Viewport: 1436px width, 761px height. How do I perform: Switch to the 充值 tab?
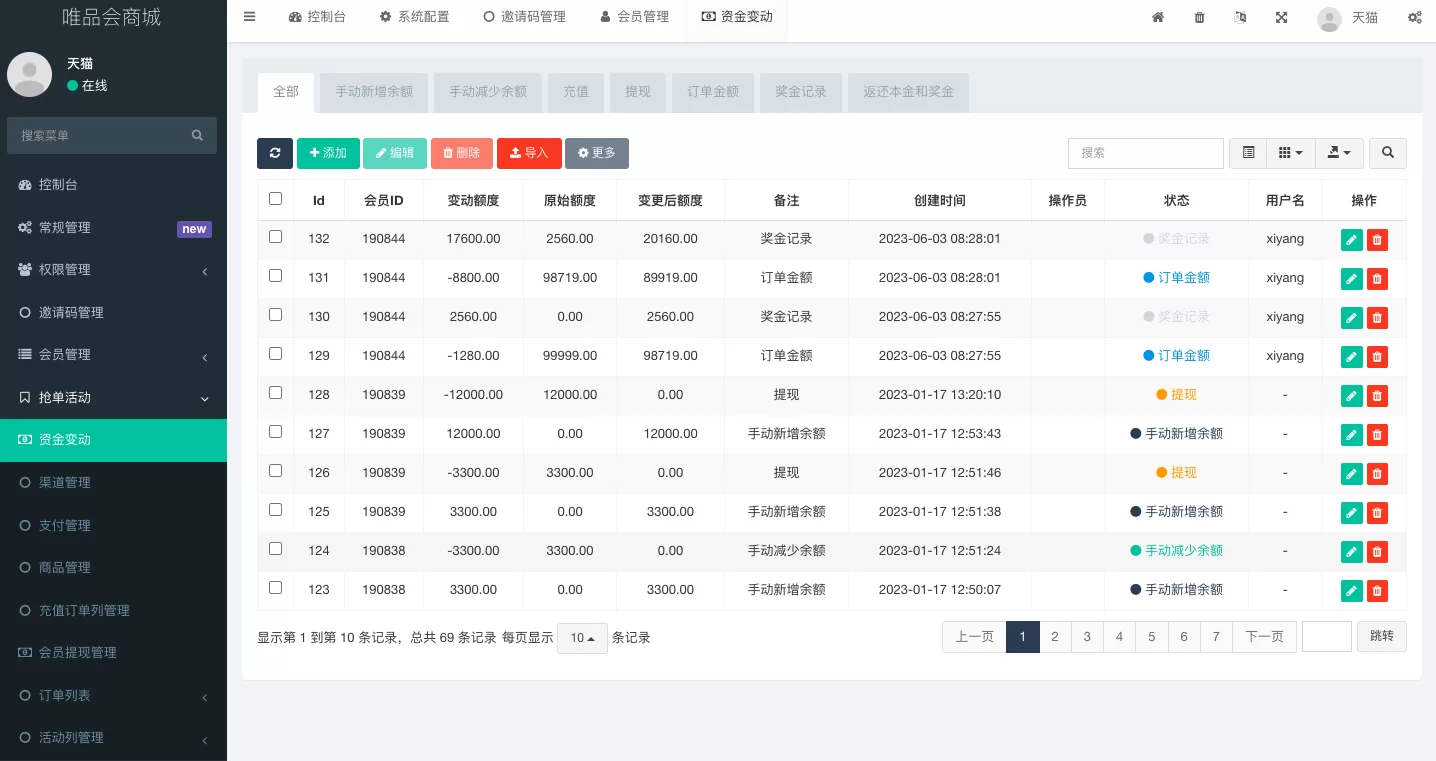coord(576,92)
